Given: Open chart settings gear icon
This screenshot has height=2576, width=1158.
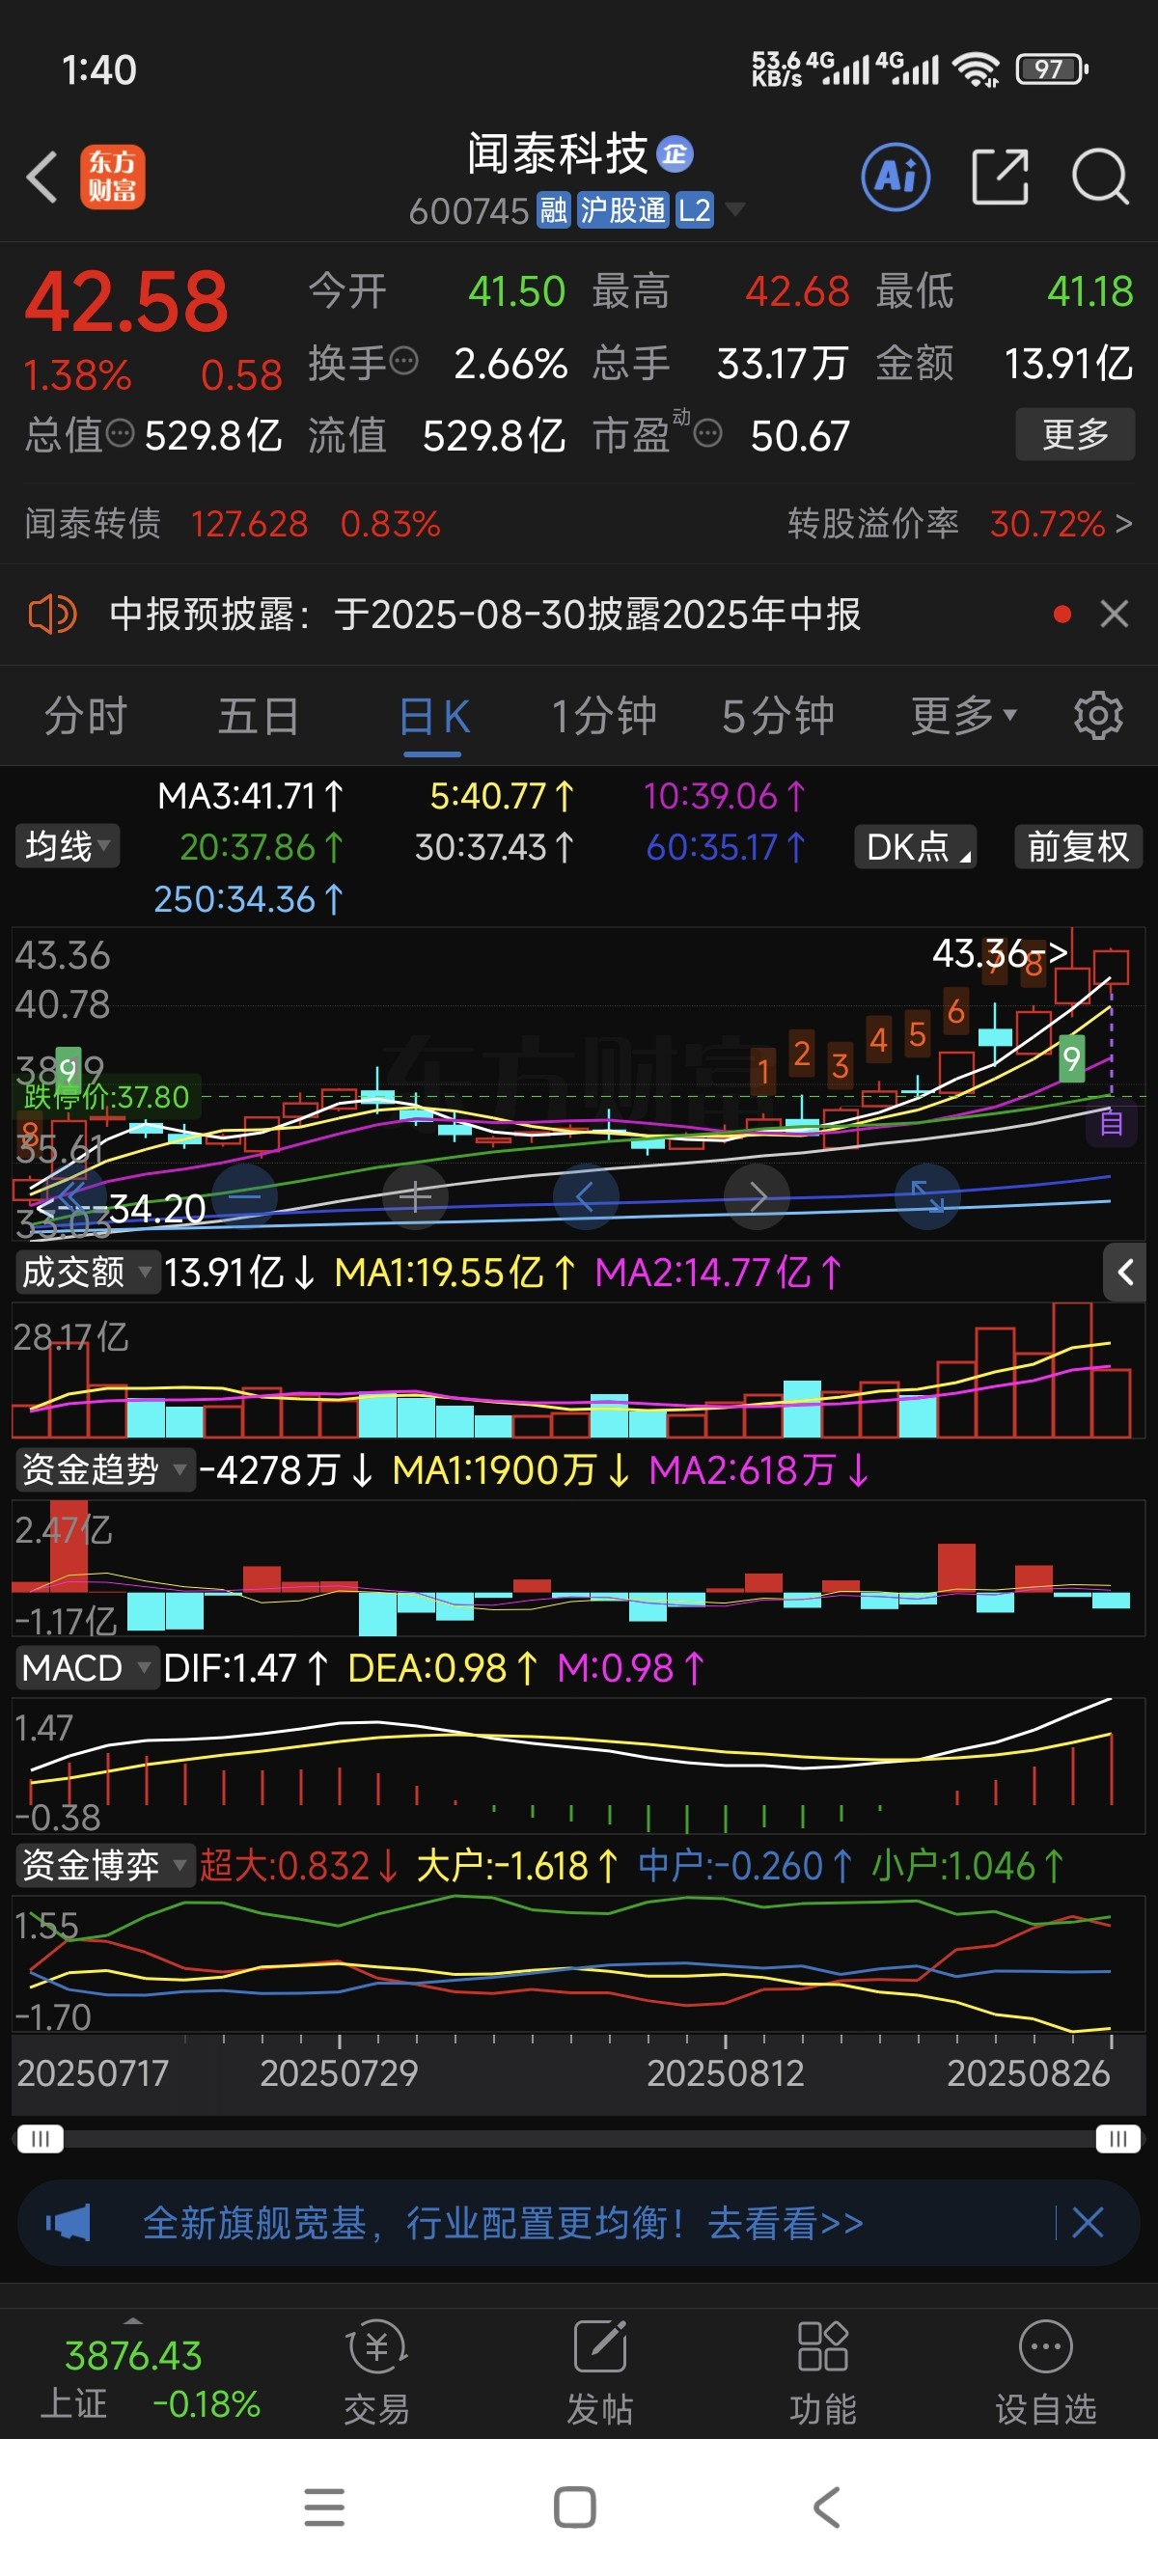Looking at the screenshot, I should tap(1098, 715).
